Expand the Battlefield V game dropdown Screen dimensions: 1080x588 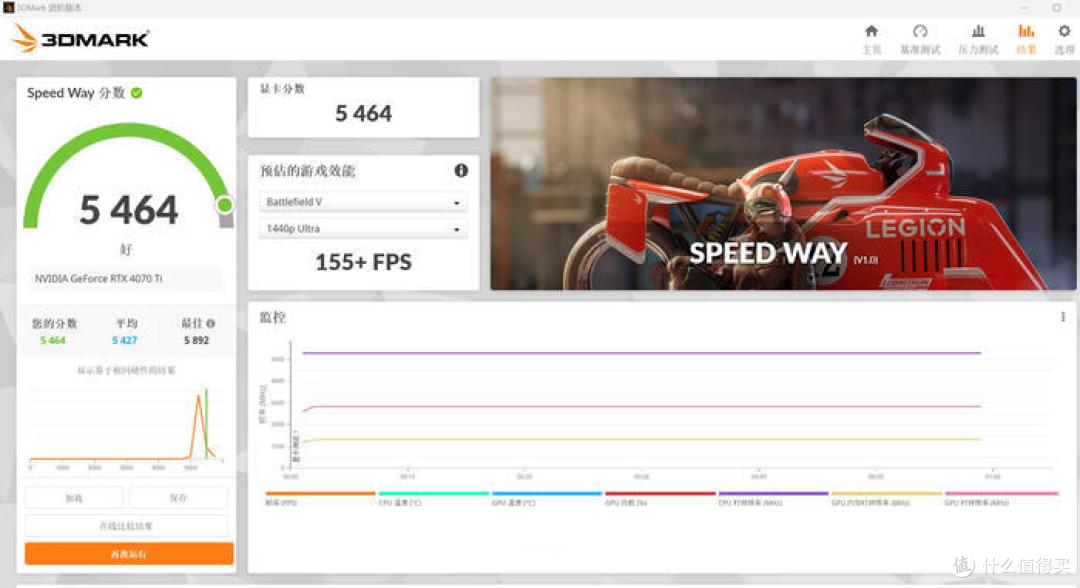coord(363,202)
